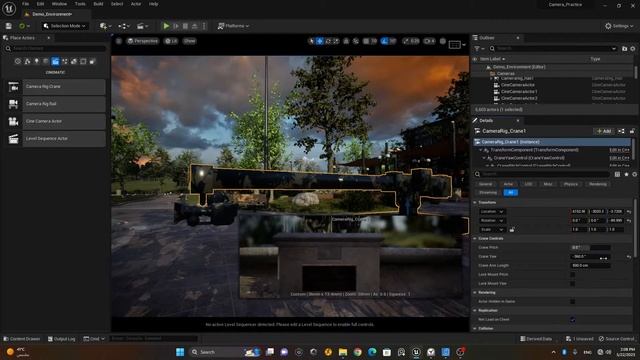This screenshot has width=640, height=360.
Task: Select the Volumes category icon in Place Actors
Action: point(83,61)
